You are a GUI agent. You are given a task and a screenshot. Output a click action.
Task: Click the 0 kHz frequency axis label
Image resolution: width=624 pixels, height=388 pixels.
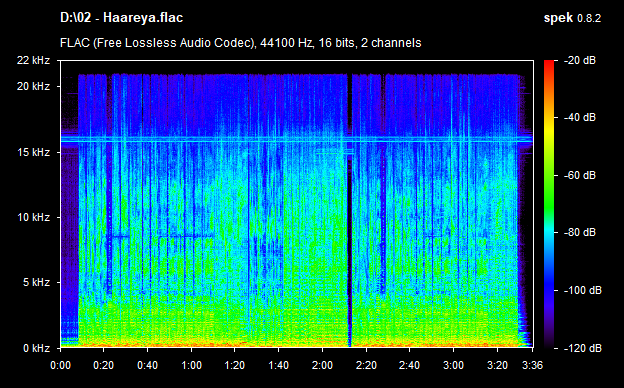[36, 348]
